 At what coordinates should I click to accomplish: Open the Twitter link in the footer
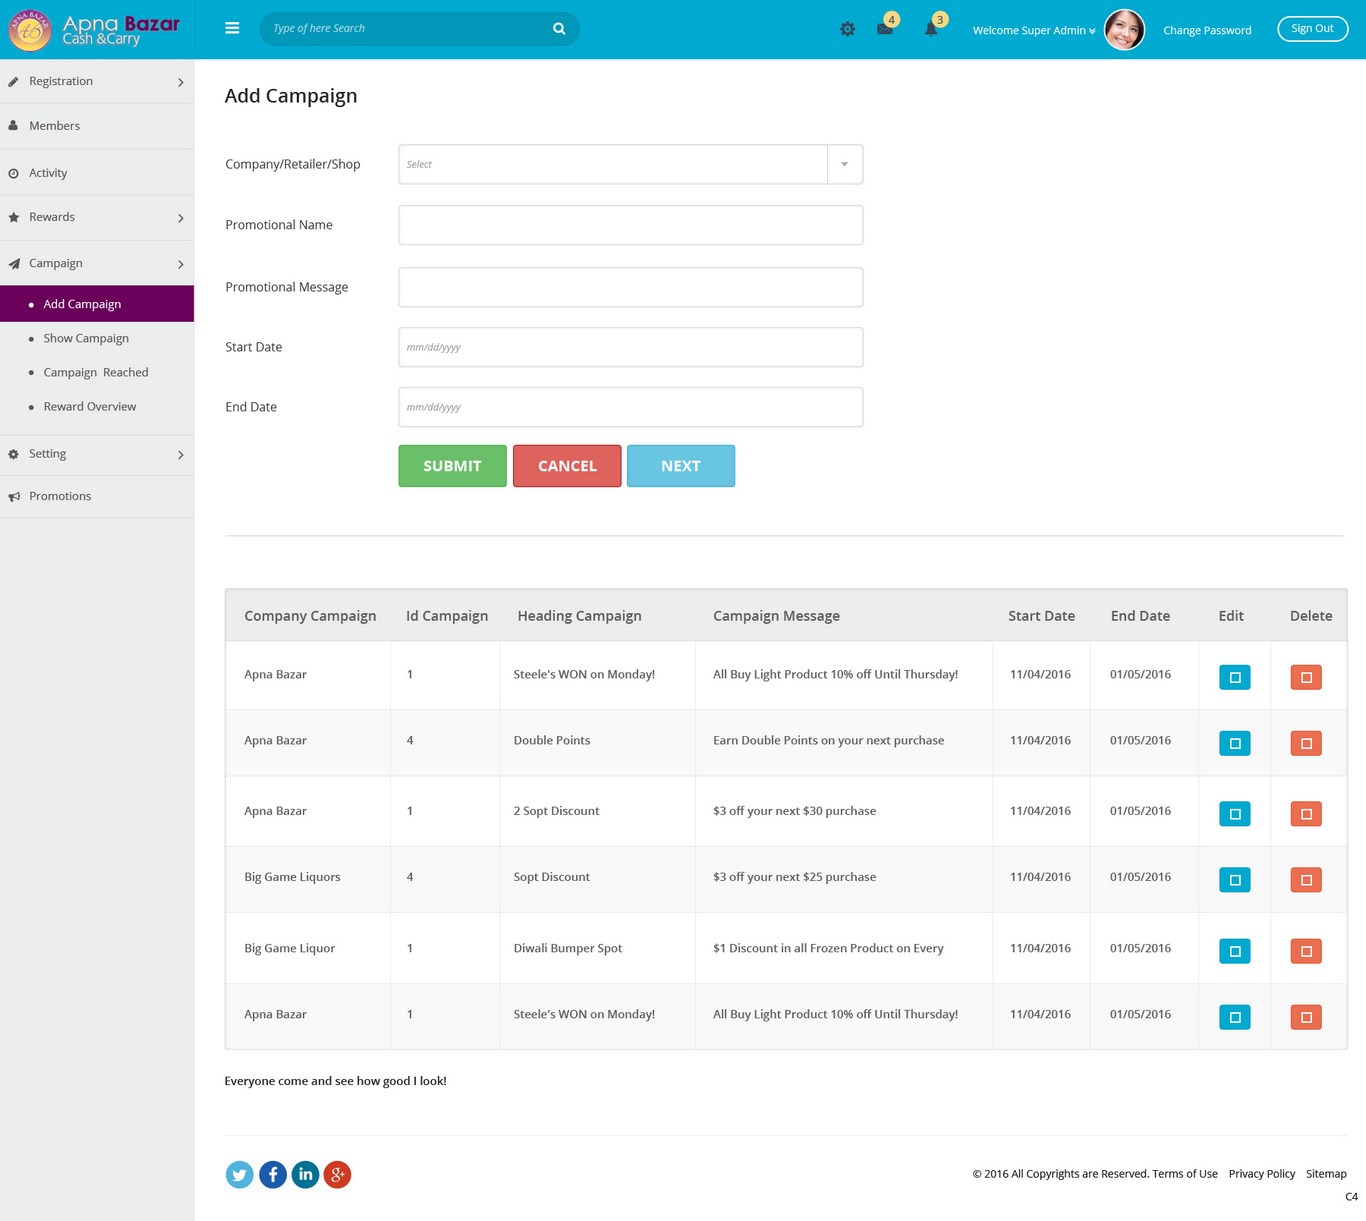(240, 1175)
